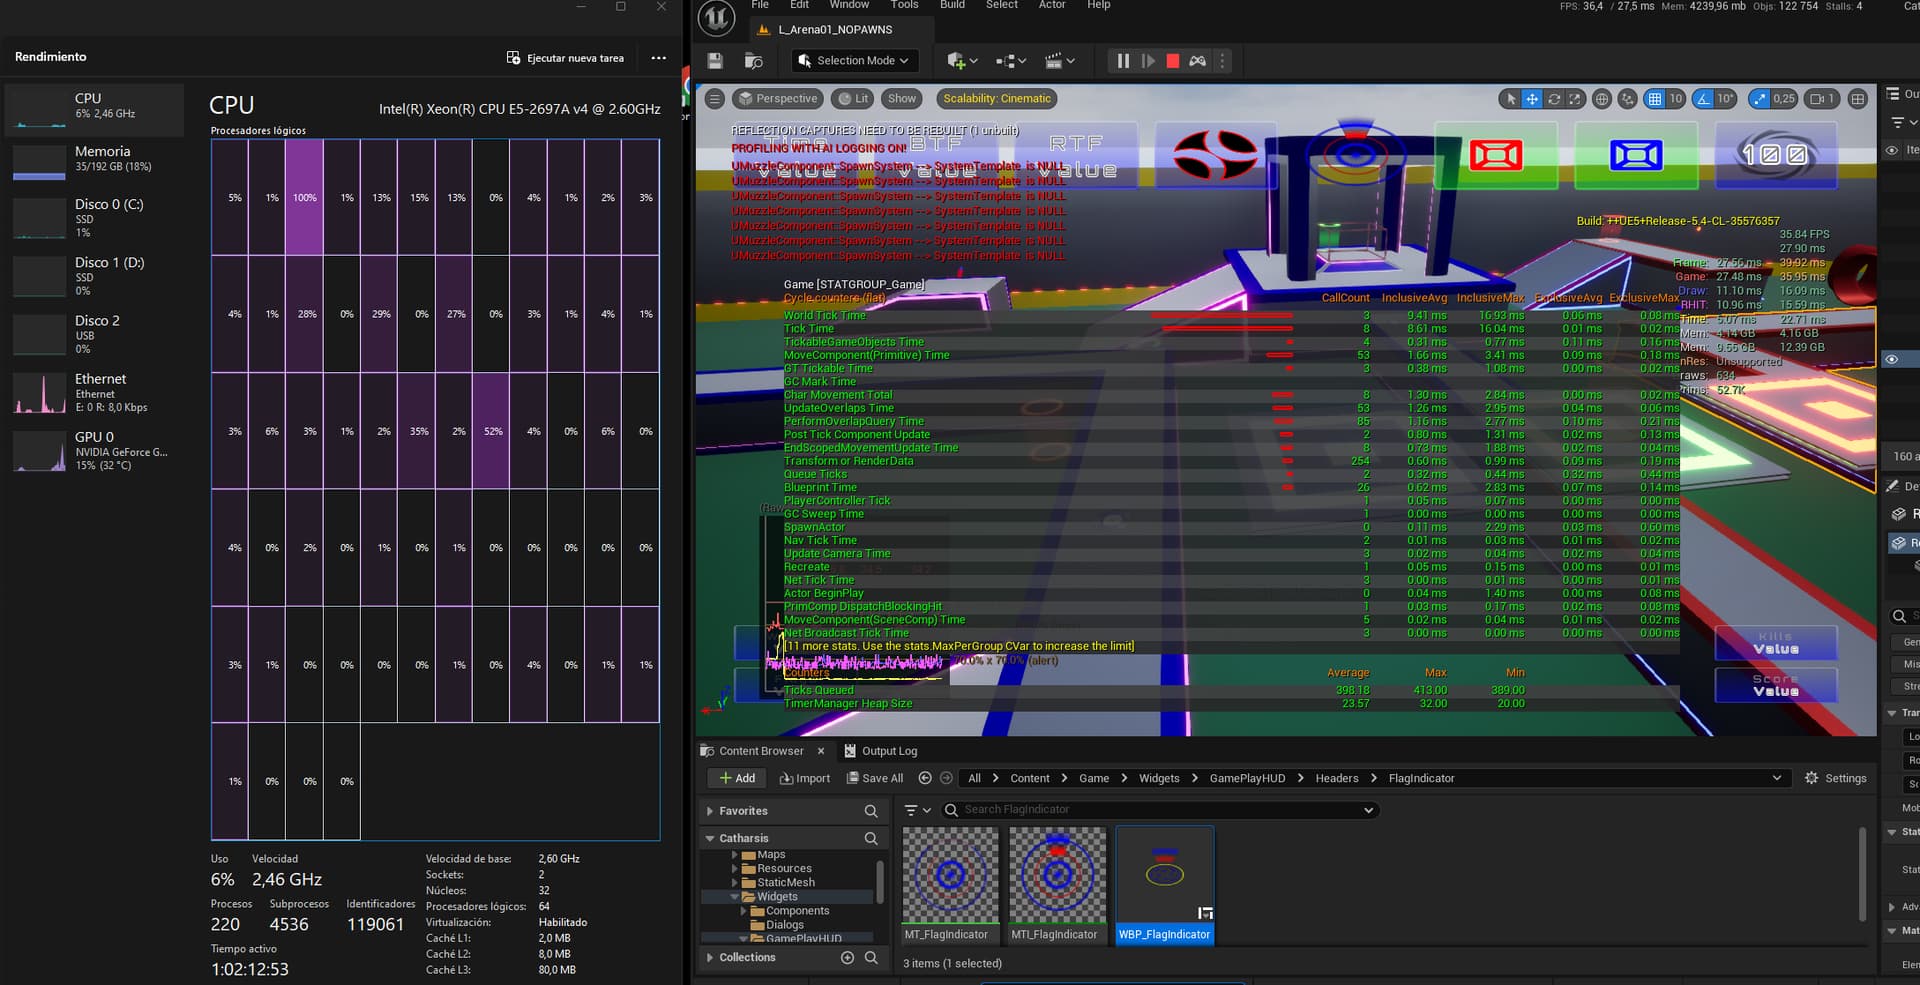
Task: Click Save All in Content Browser
Action: click(x=875, y=778)
